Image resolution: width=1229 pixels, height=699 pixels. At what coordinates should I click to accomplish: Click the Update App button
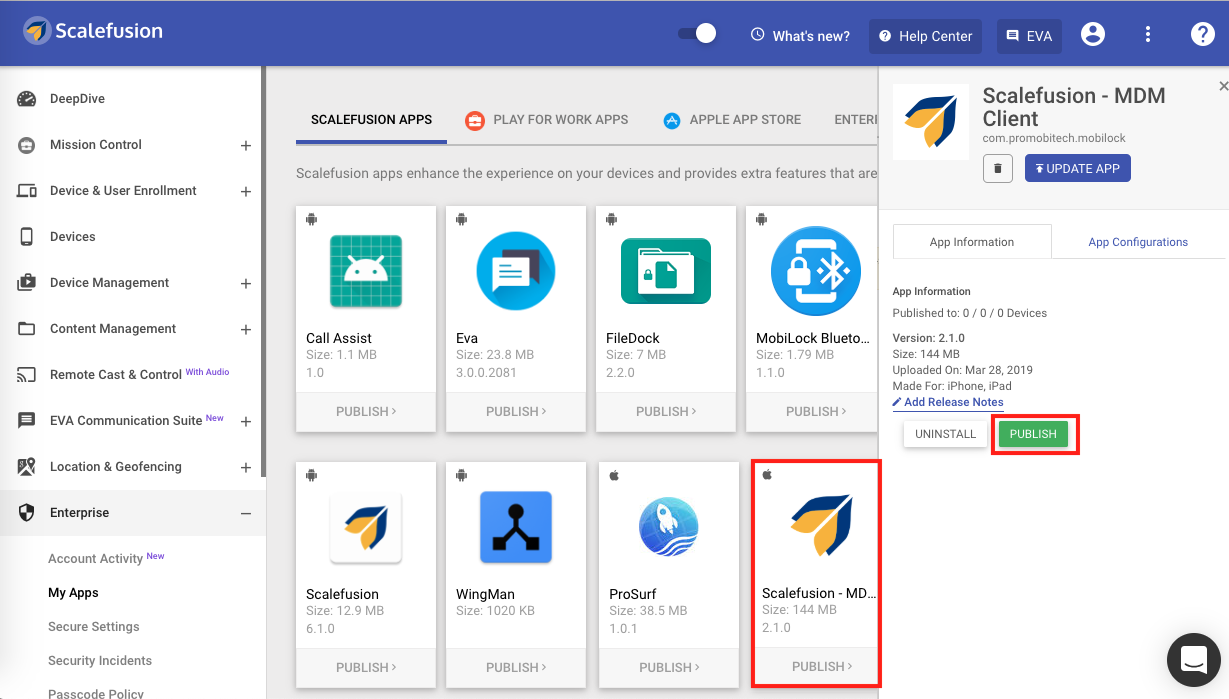[x=1078, y=168]
